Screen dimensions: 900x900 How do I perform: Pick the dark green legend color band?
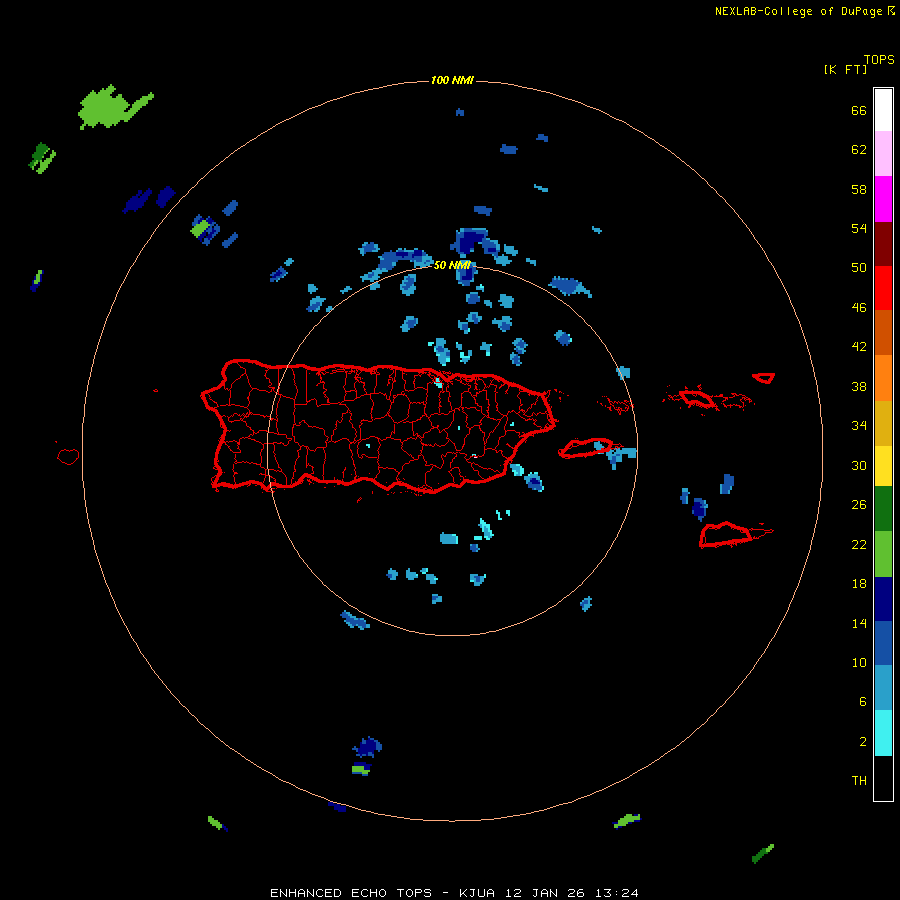(x=883, y=509)
